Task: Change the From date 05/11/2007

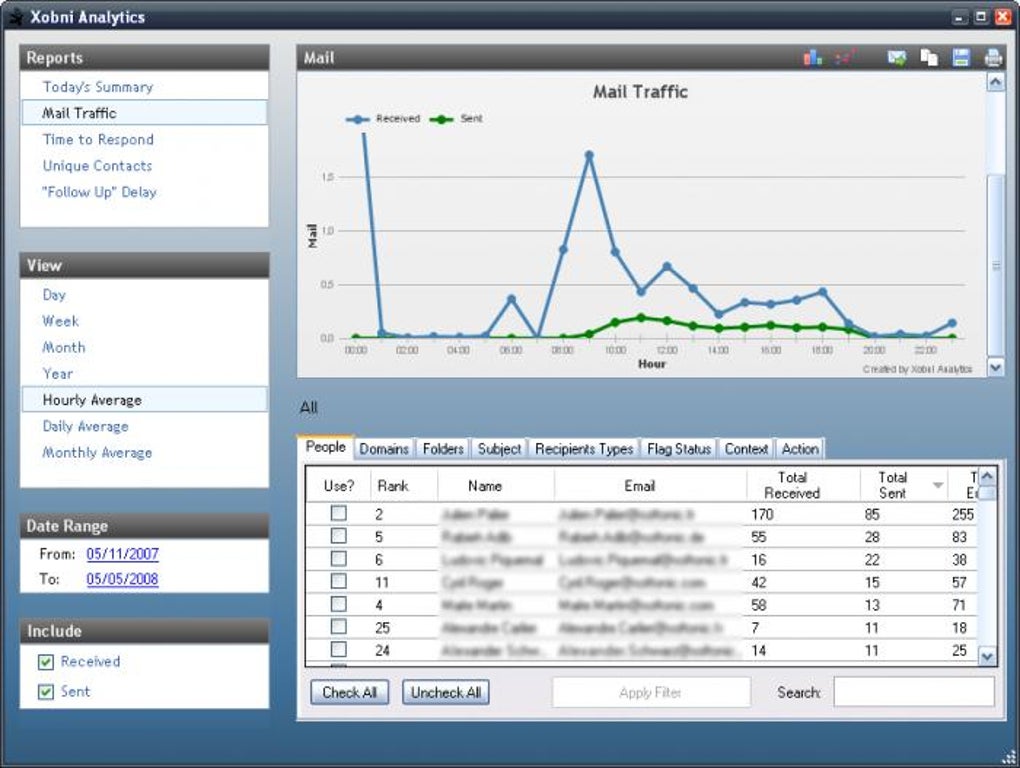Action: click(122, 554)
